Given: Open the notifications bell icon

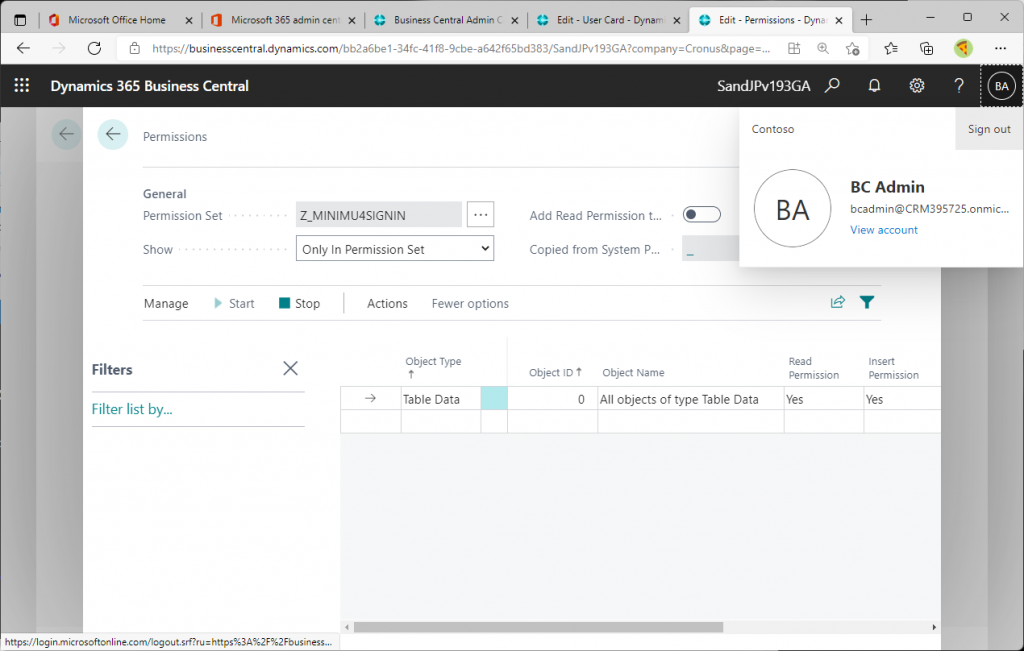Looking at the screenshot, I should pyautogui.click(x=874, y=86).
